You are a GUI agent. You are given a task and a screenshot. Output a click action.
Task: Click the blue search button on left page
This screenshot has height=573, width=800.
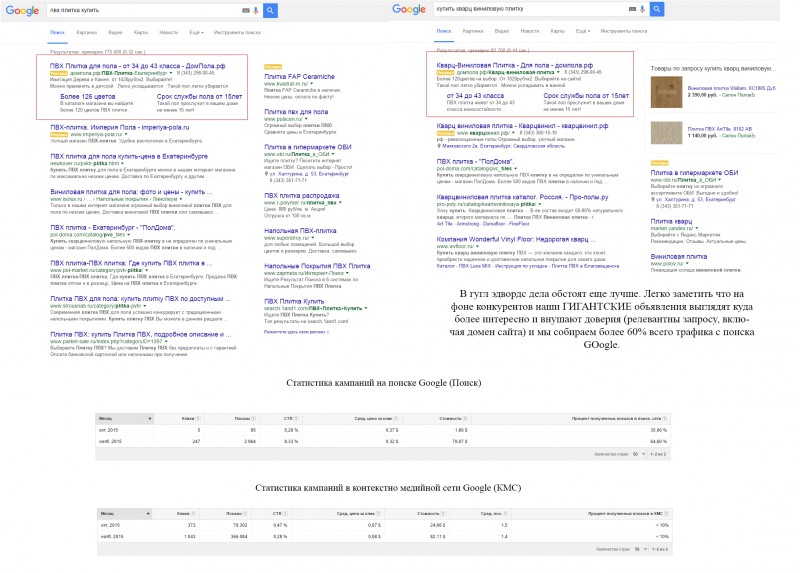coord(270,10)
